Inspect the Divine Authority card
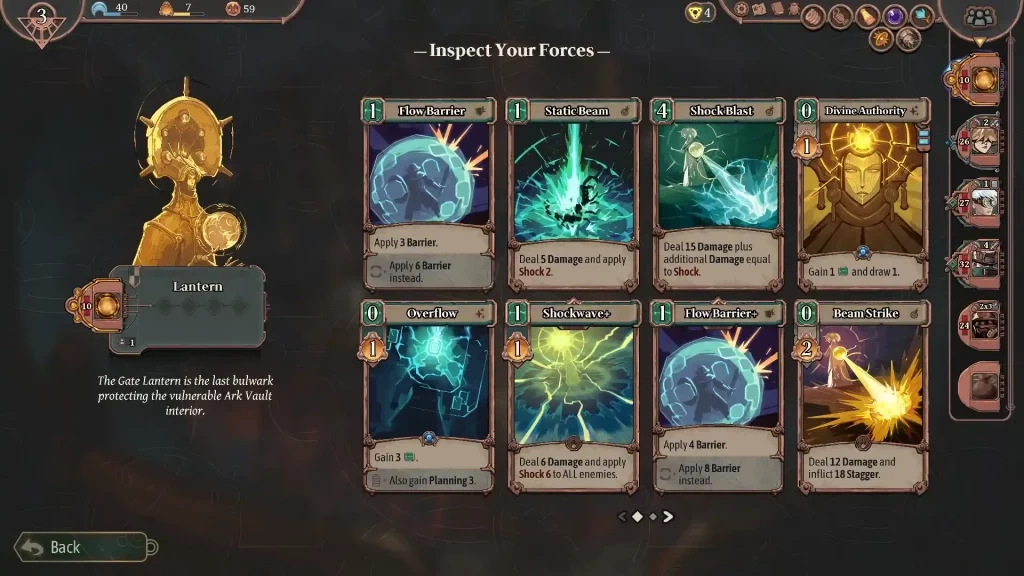 point(863,195)
